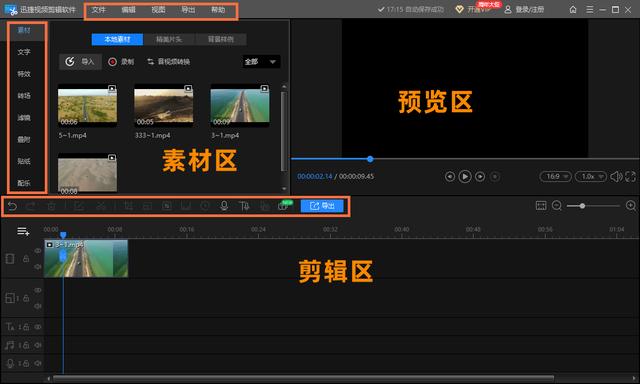Open the 文件 menu
This screenshot has width=640, height=384.
tap(98, 9)
